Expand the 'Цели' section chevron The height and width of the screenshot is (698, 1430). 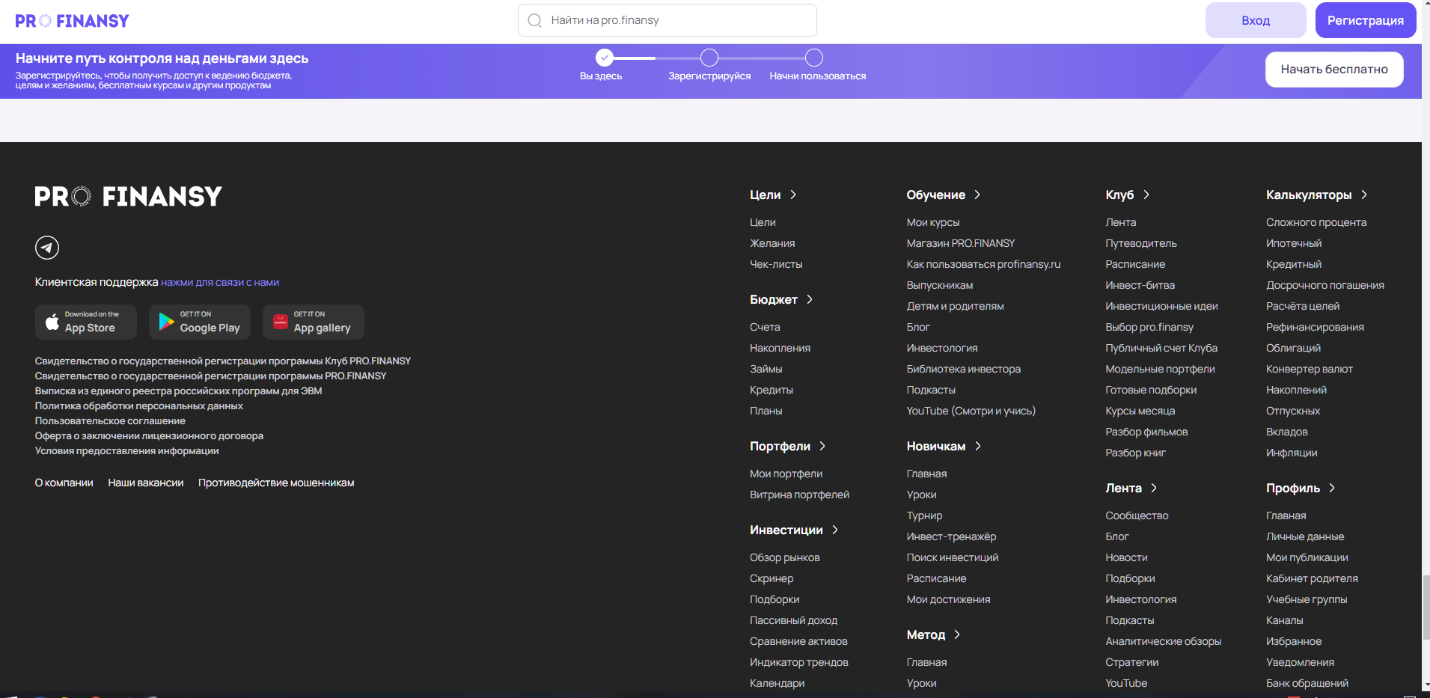pyautogui.click(x=793, y=195)
